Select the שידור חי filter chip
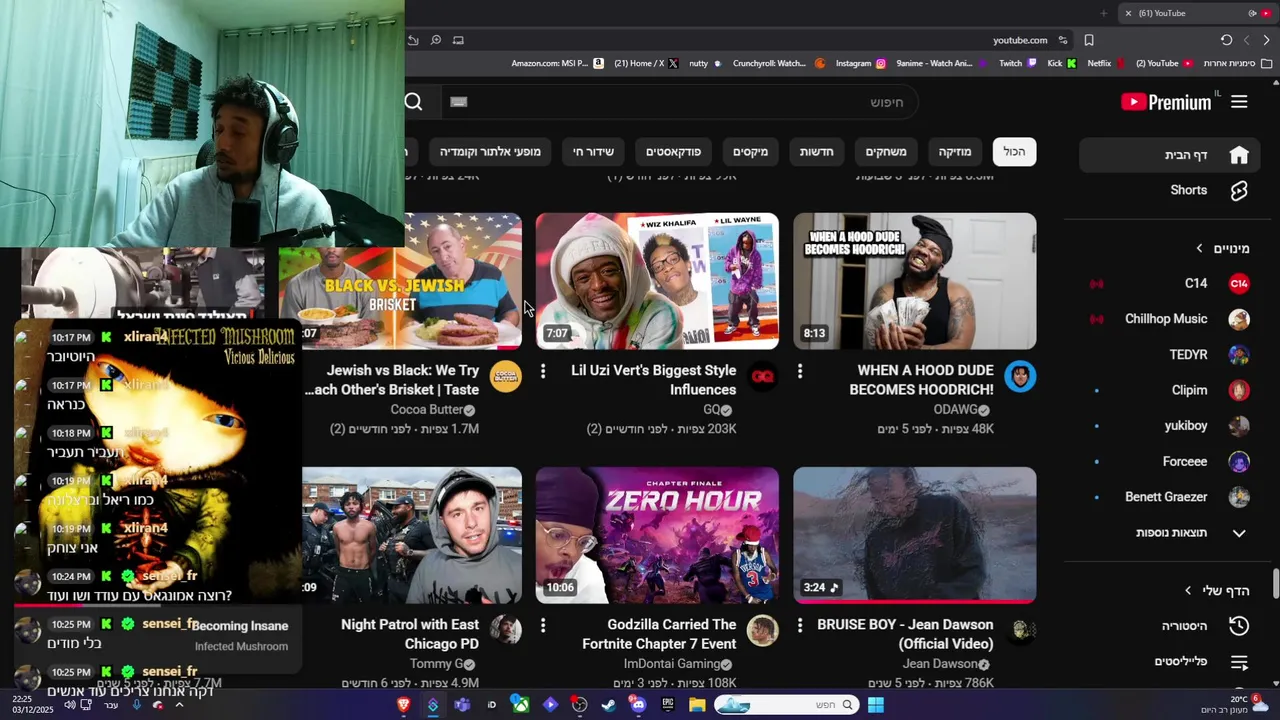1280x720 pixels. [593, 152]
